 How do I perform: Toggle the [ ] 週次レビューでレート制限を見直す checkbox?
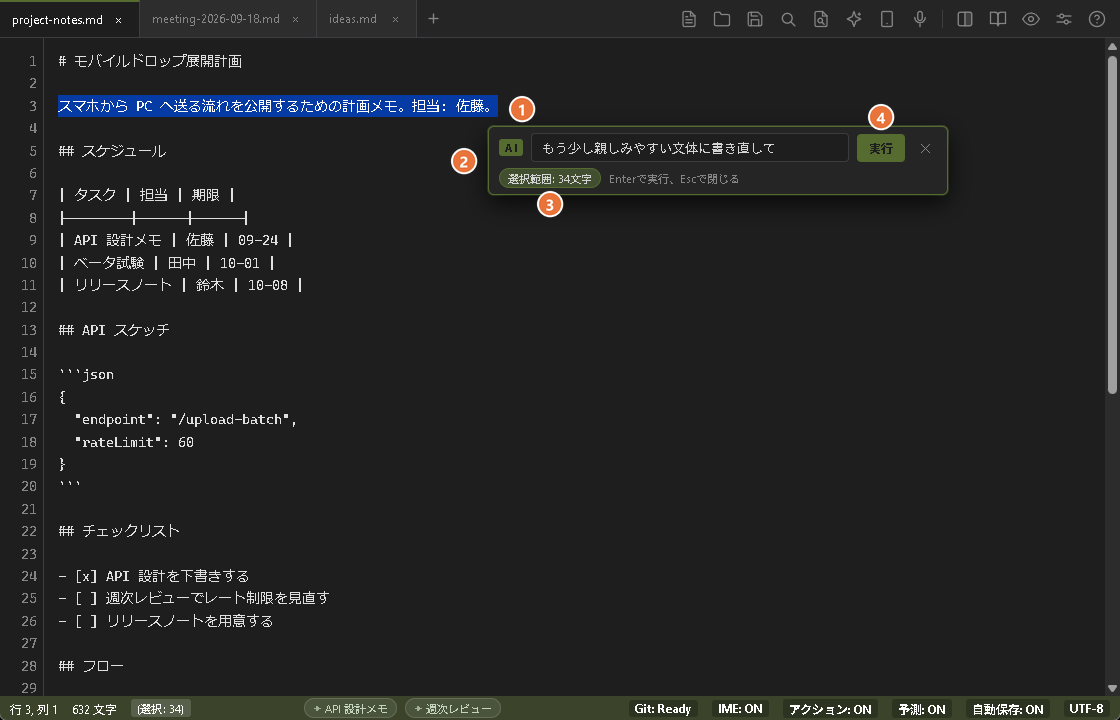click(x=86, y=598)
